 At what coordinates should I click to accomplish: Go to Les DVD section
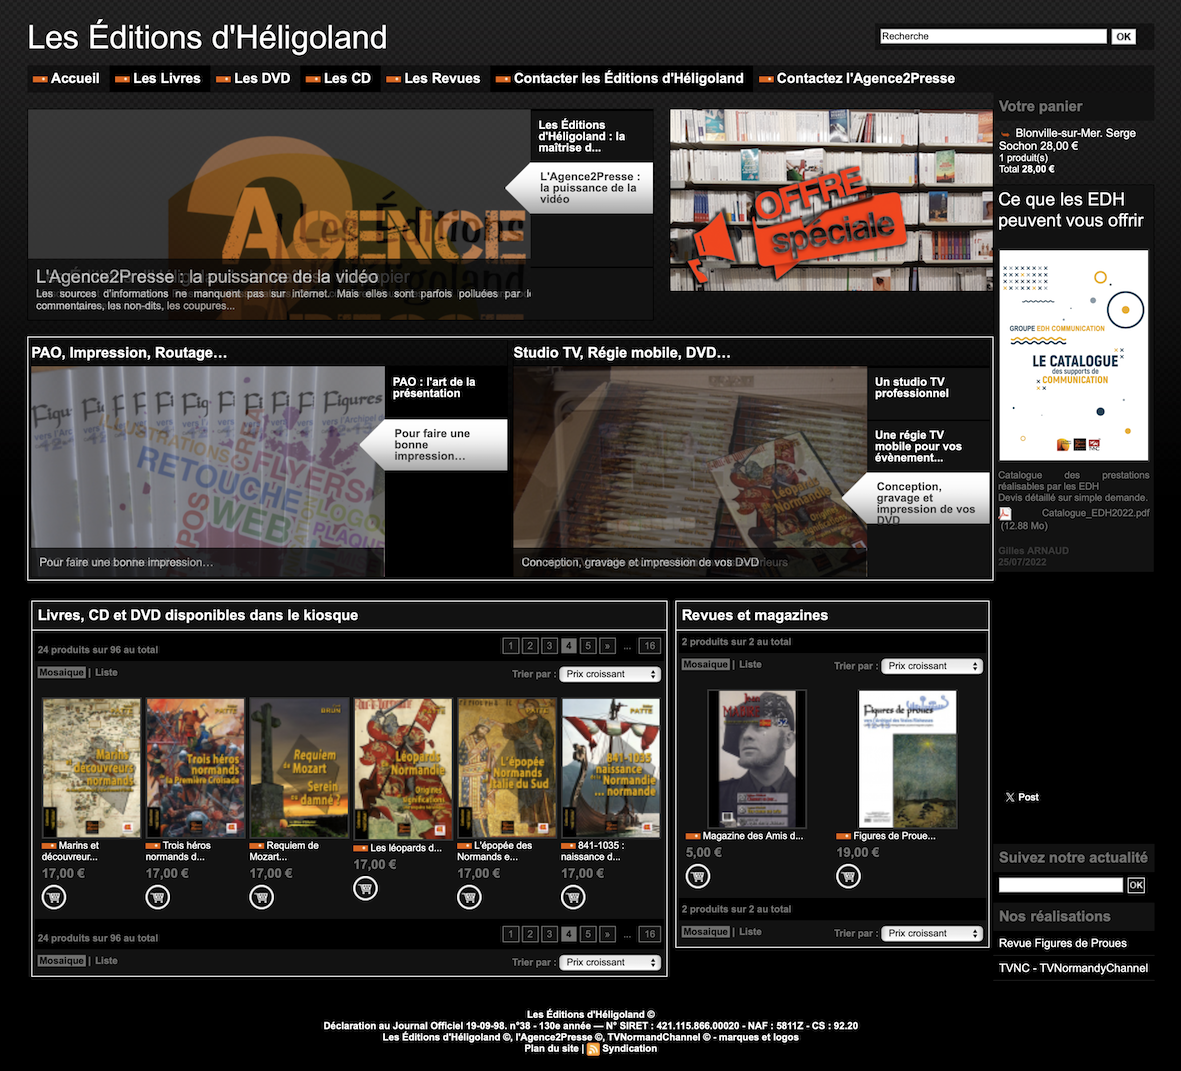coord(254,78)
